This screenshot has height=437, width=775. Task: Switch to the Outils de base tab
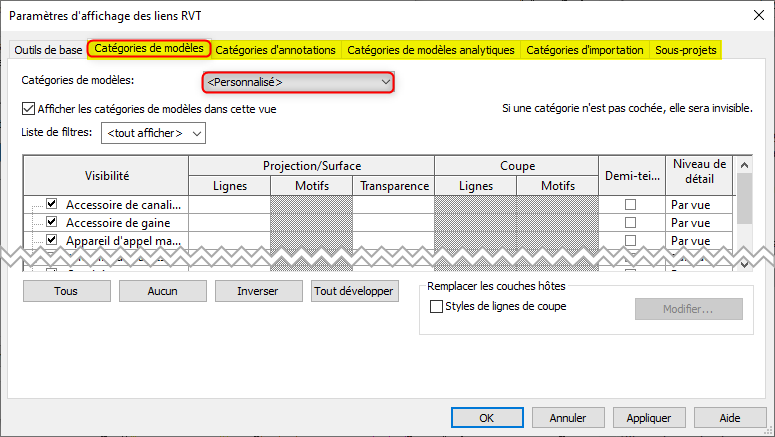47,50
